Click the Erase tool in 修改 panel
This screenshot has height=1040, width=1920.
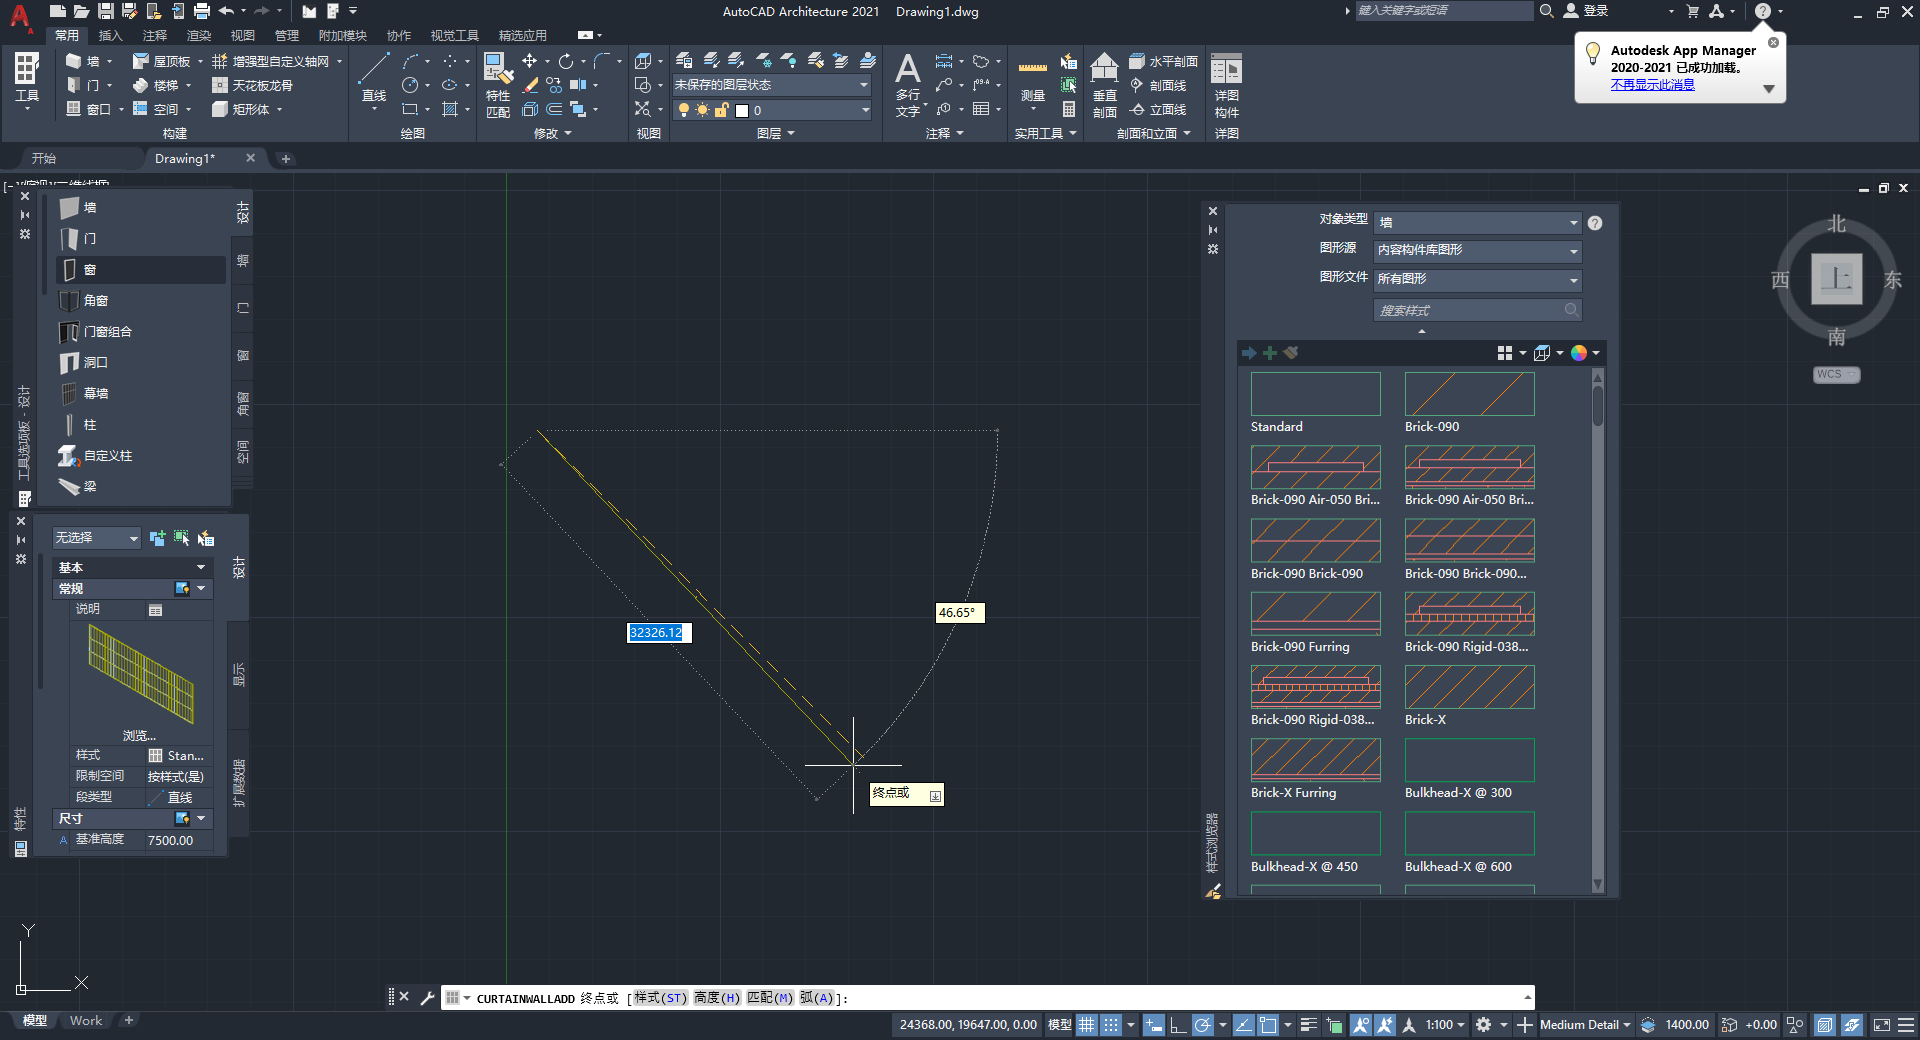[x=531, y=85]
